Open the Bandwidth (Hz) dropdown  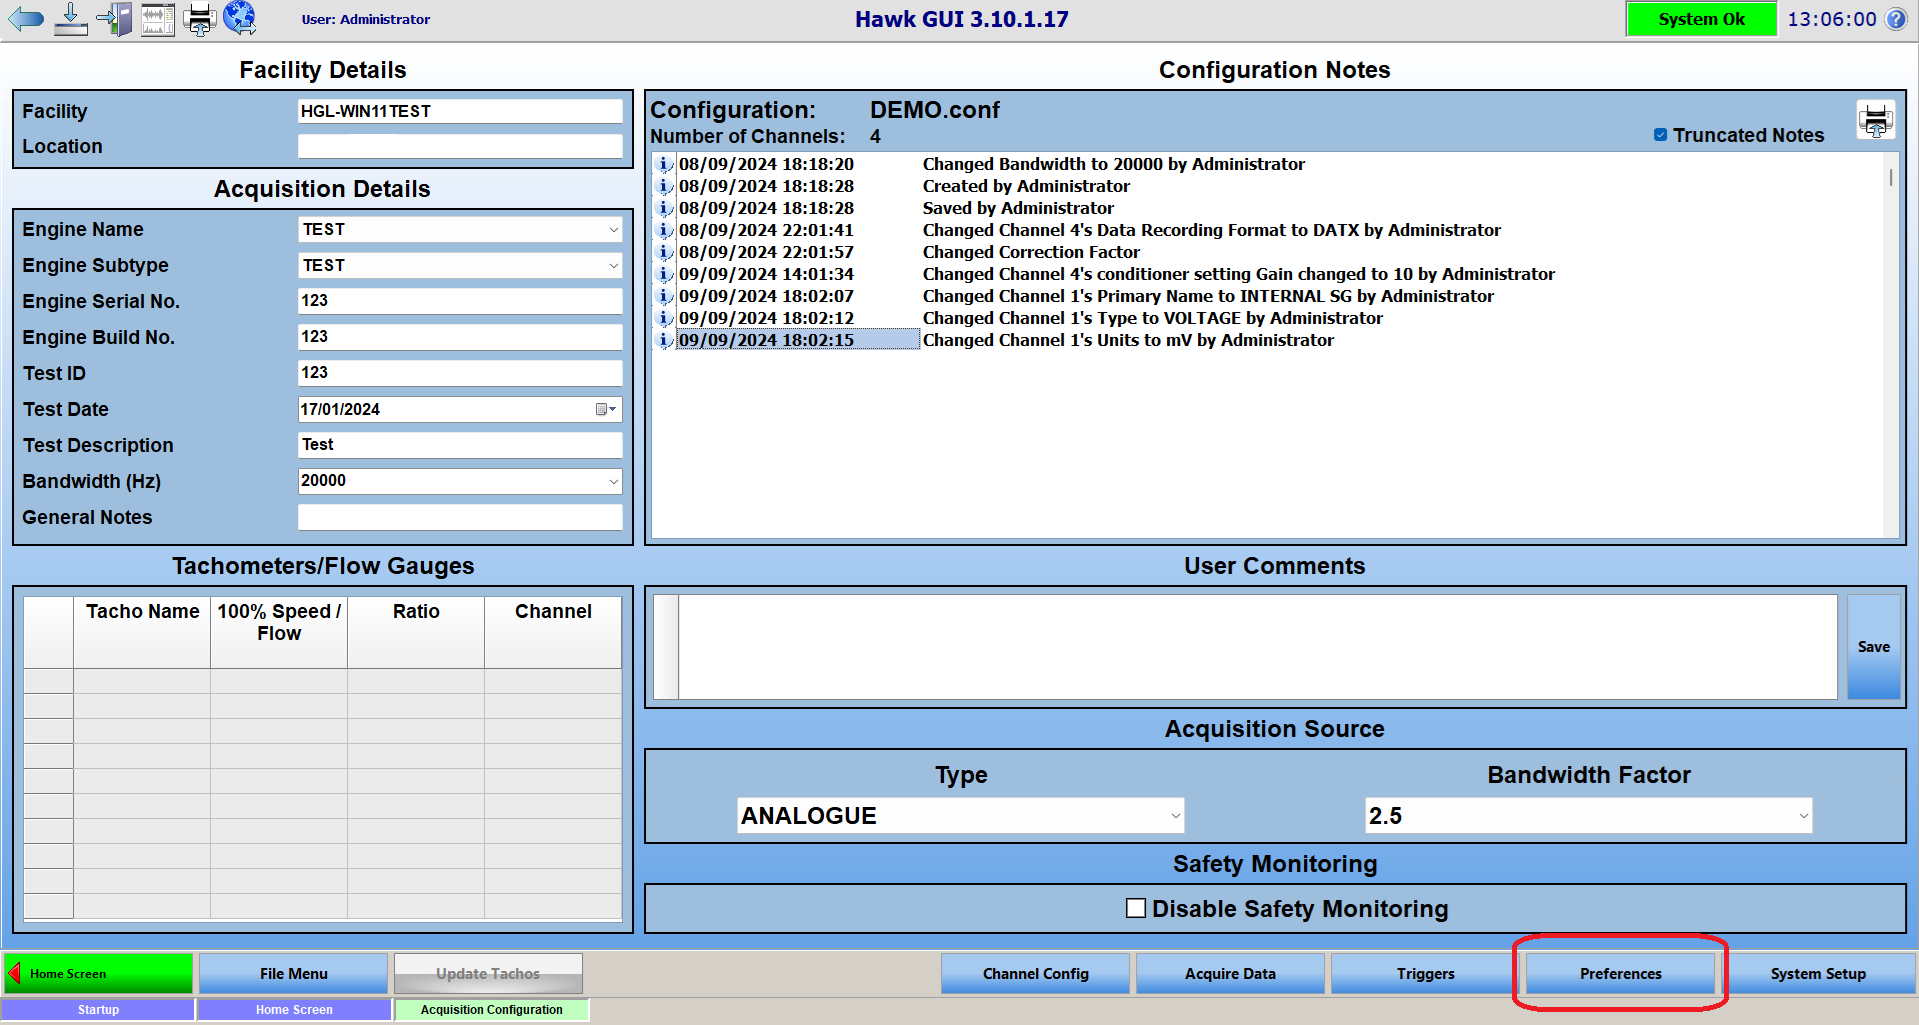[x=613, y=481]
